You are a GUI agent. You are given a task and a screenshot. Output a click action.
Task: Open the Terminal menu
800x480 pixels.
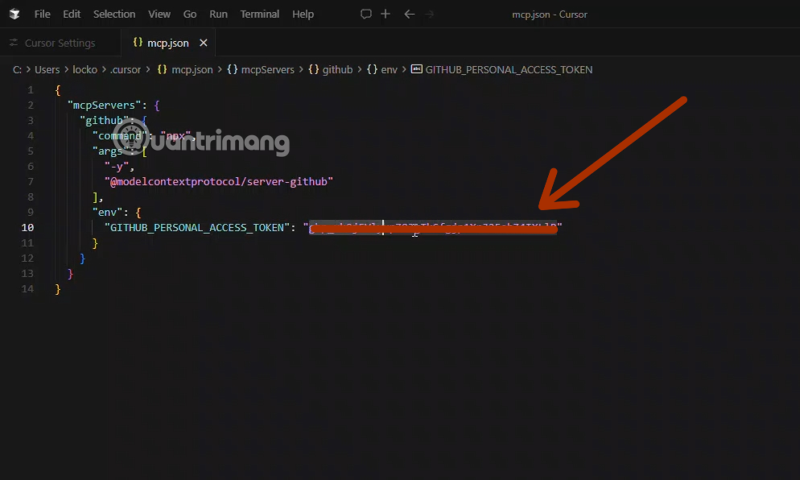pos(259,14)
